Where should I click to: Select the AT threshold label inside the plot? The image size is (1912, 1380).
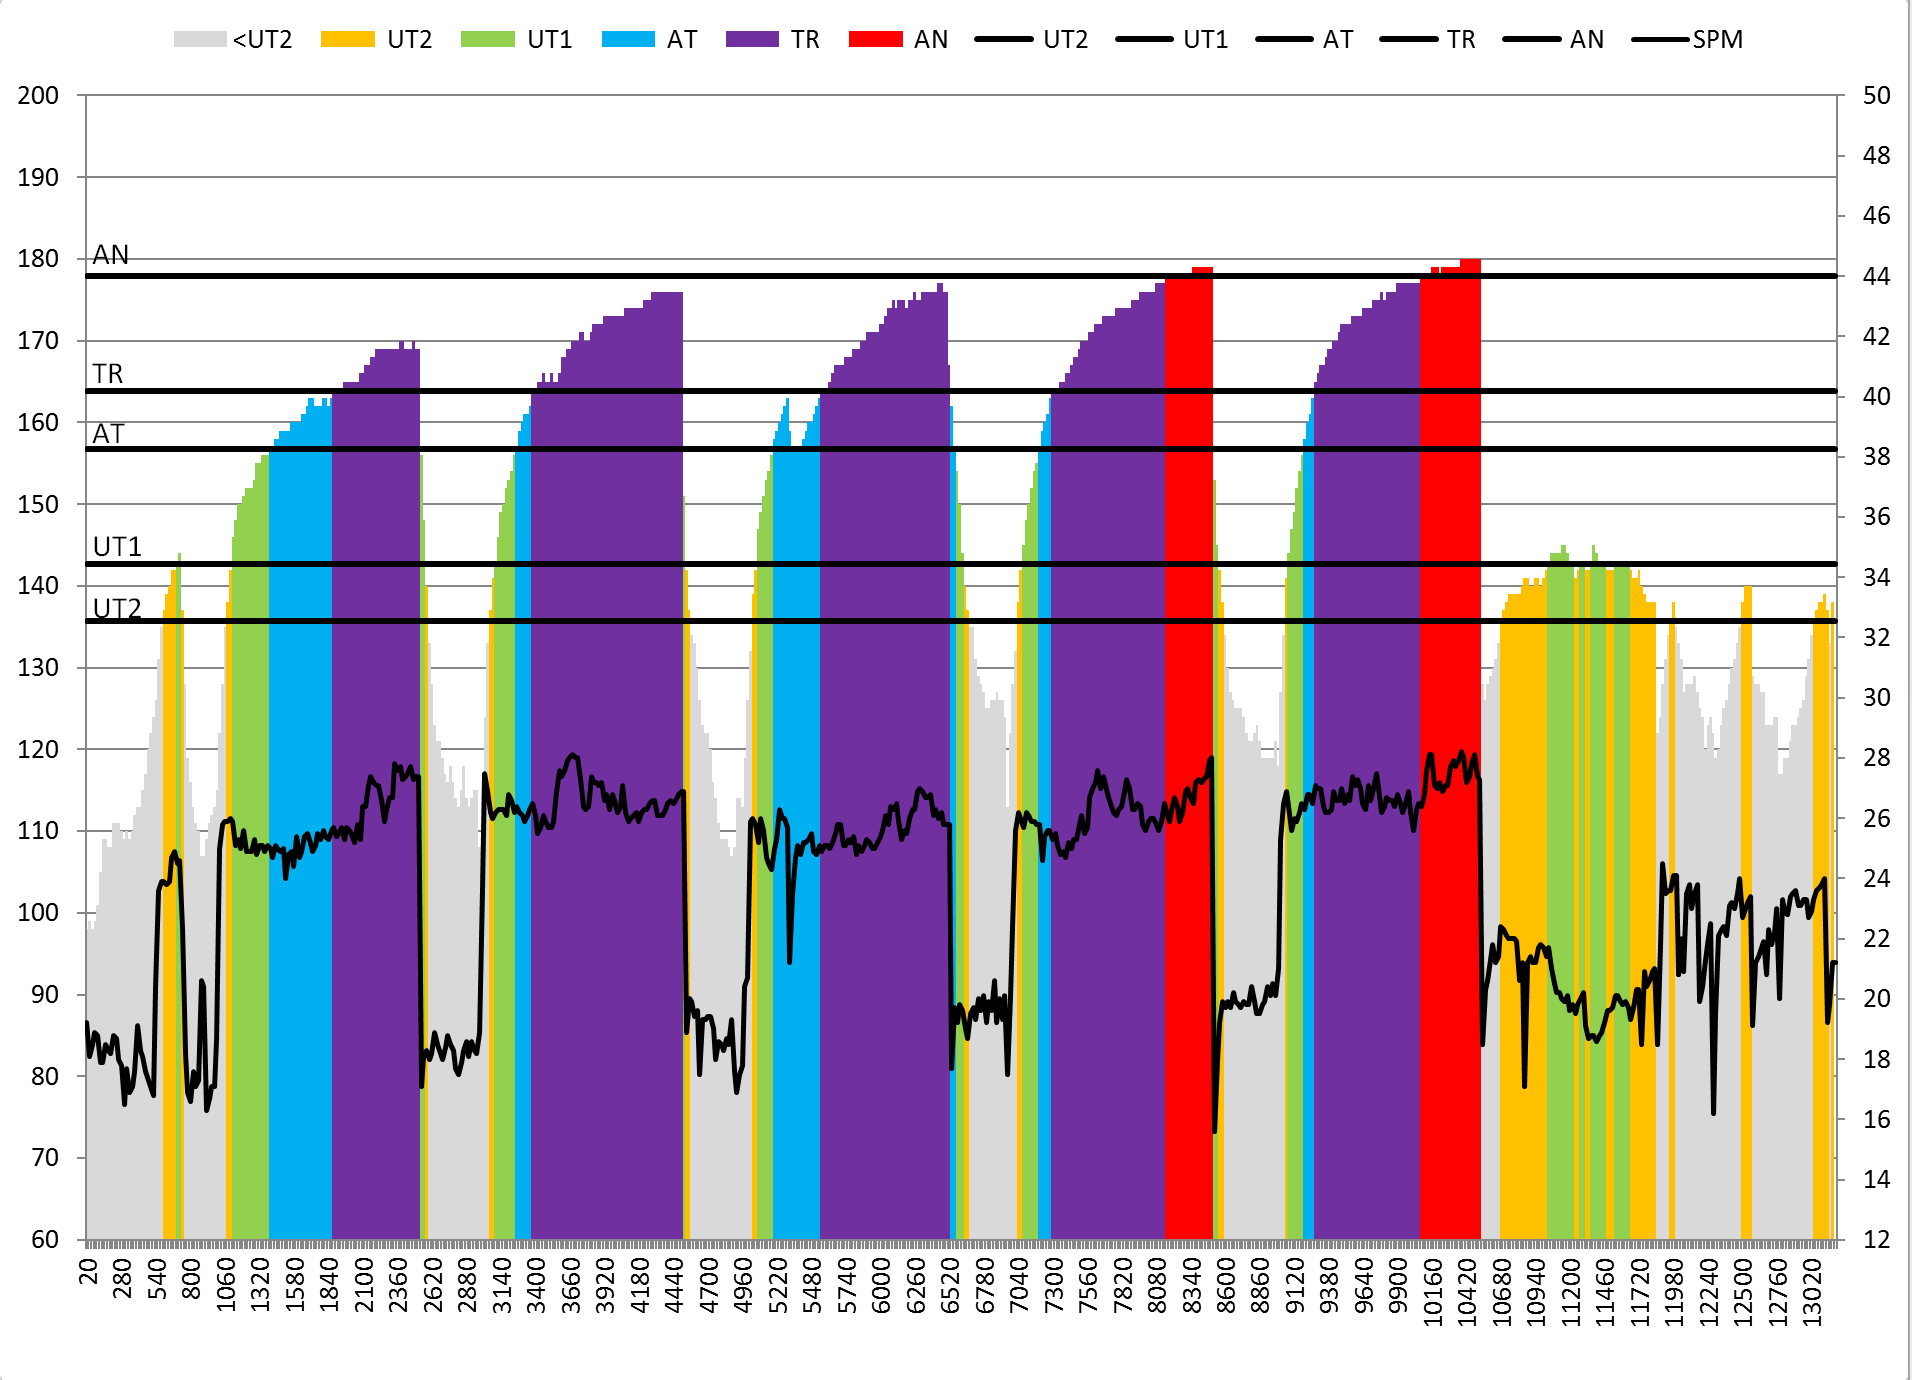click(x=108, y=434)
